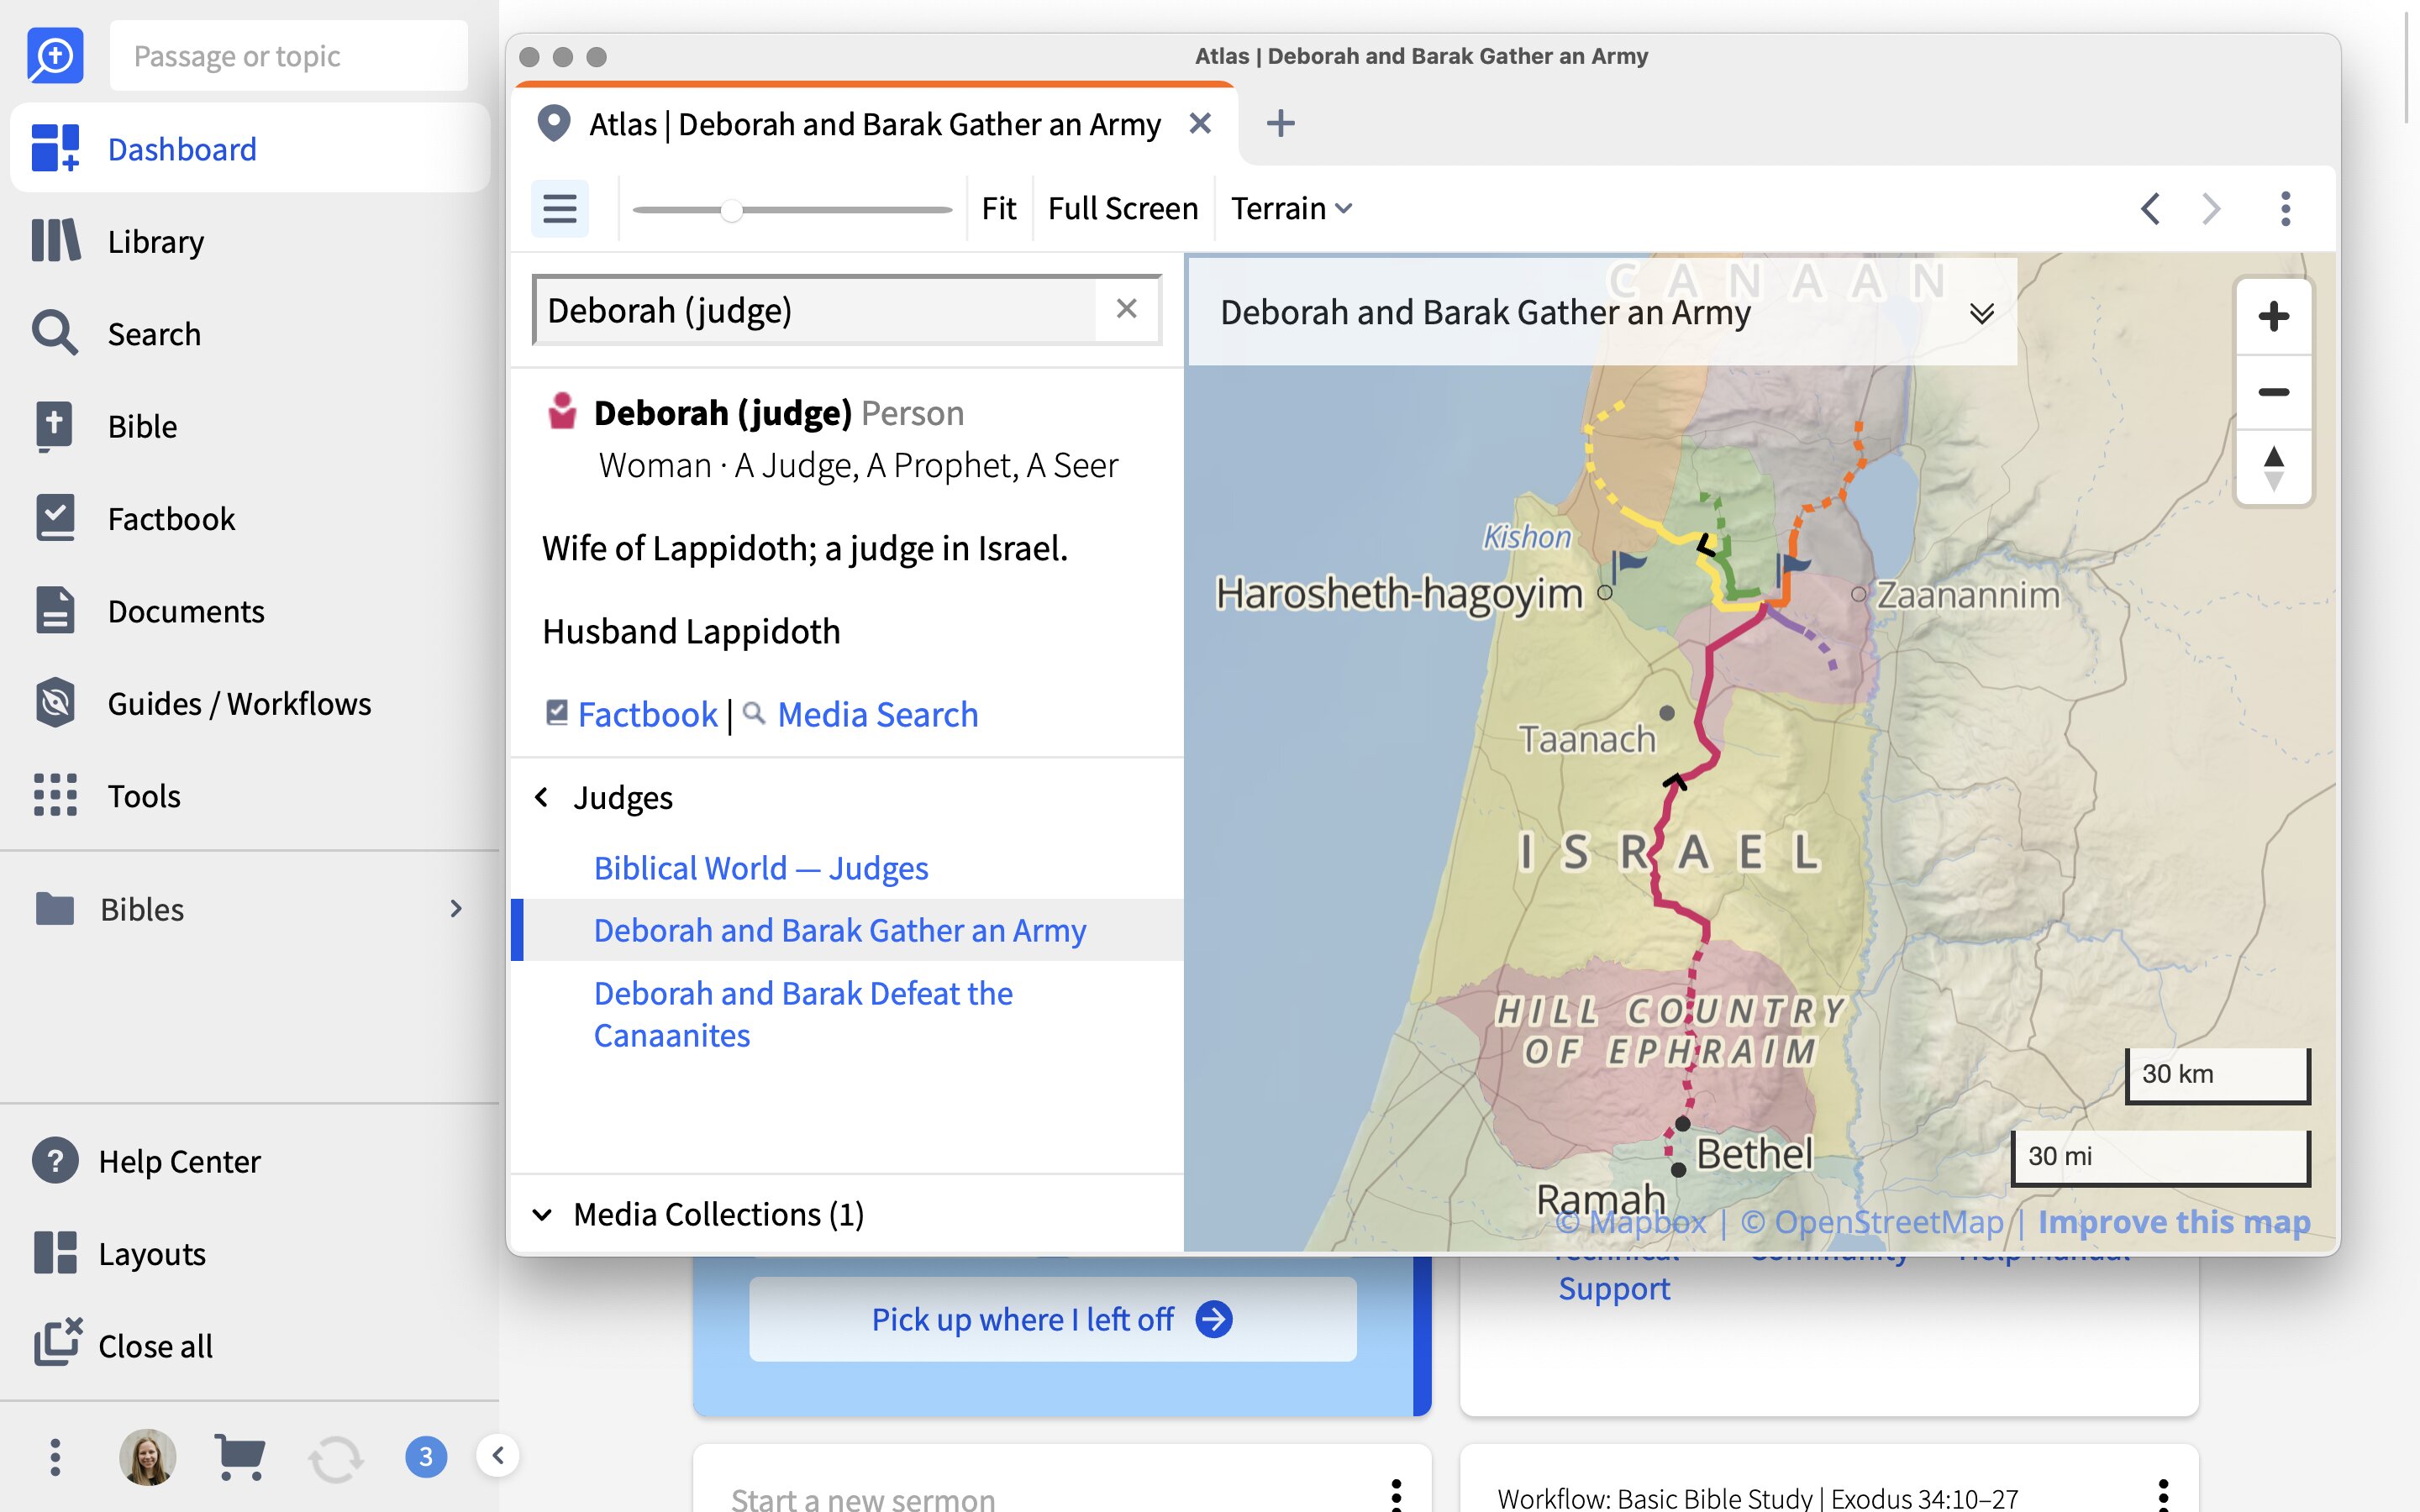Open the shopping cart icon
The width and height of the screenshot is (2420, 1512).
click(x=240, y=1457)
